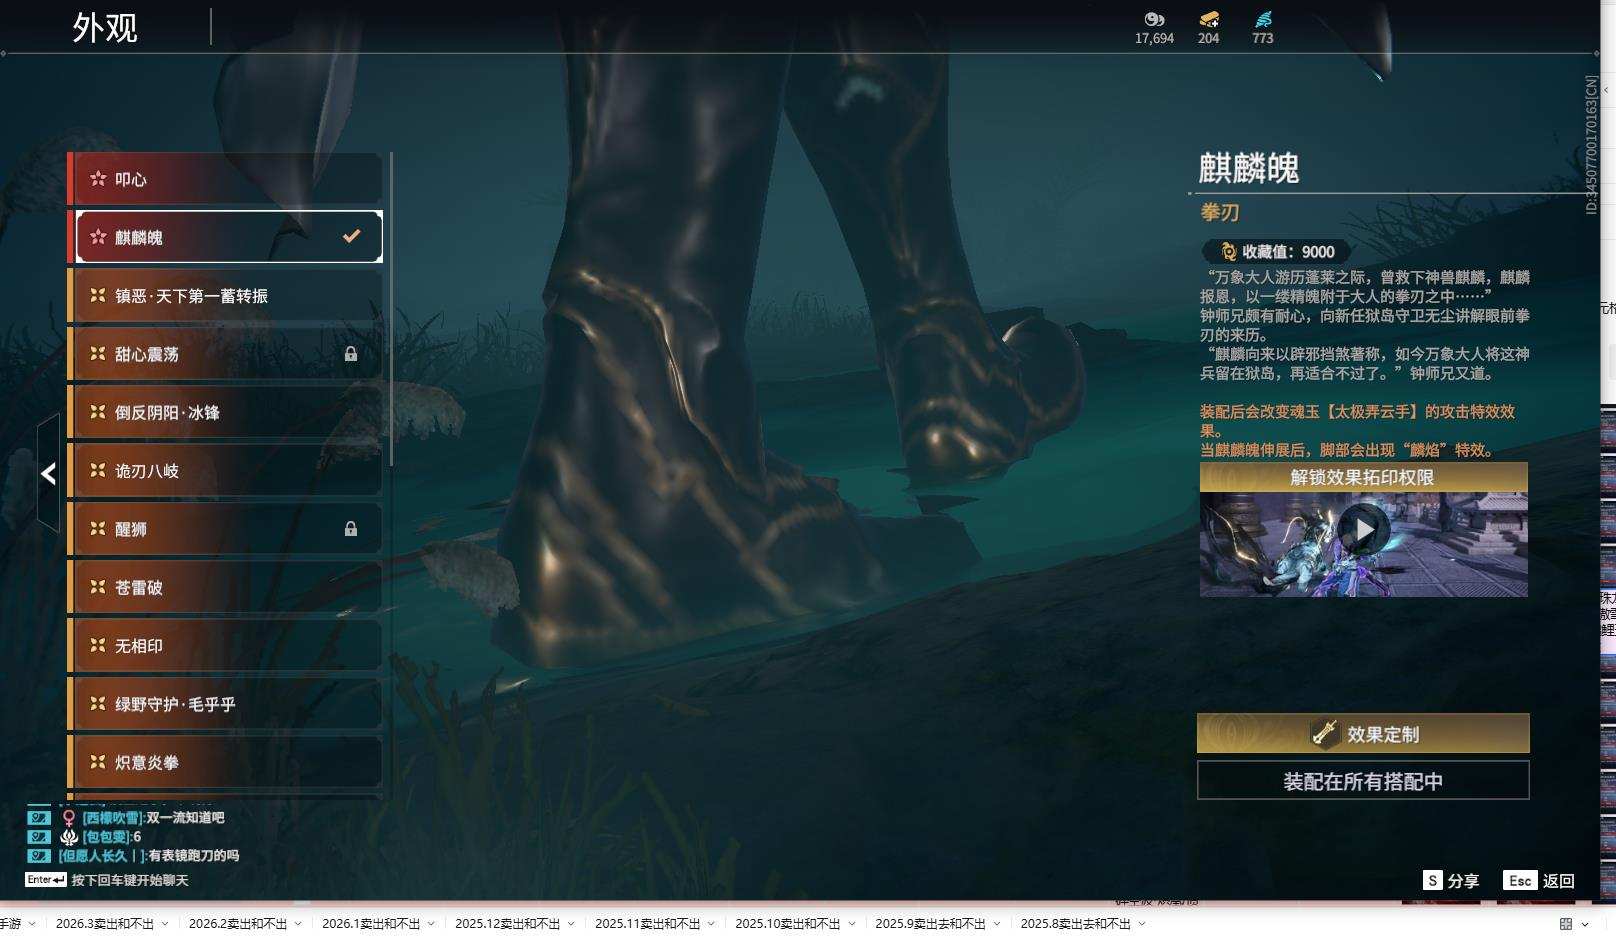This screenshot has width=1616, height=939.
Task: Open 效果定制 effect customization
Action: pos(1363,734)
